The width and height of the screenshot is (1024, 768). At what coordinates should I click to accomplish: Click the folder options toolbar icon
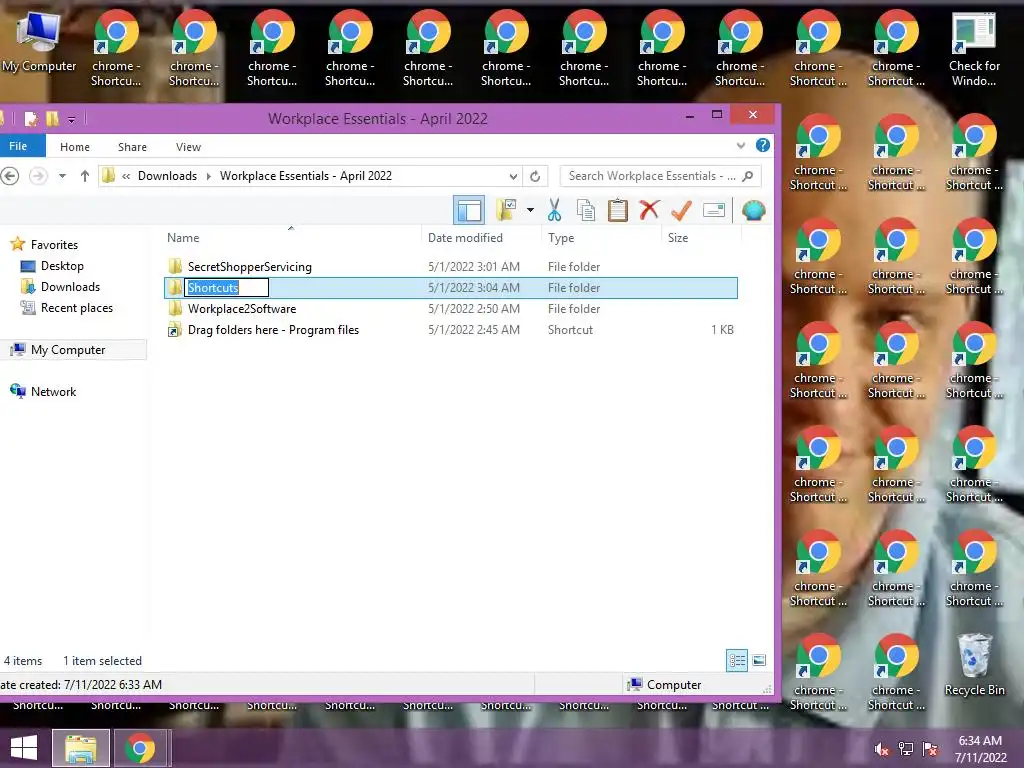(x=506, y=210)
